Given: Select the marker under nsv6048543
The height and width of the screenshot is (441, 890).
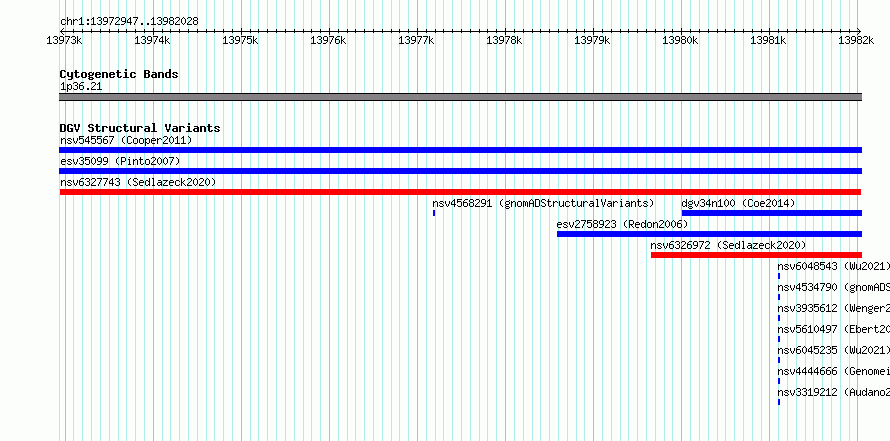Looking at the screenshot, I should [x=779, y=276].
